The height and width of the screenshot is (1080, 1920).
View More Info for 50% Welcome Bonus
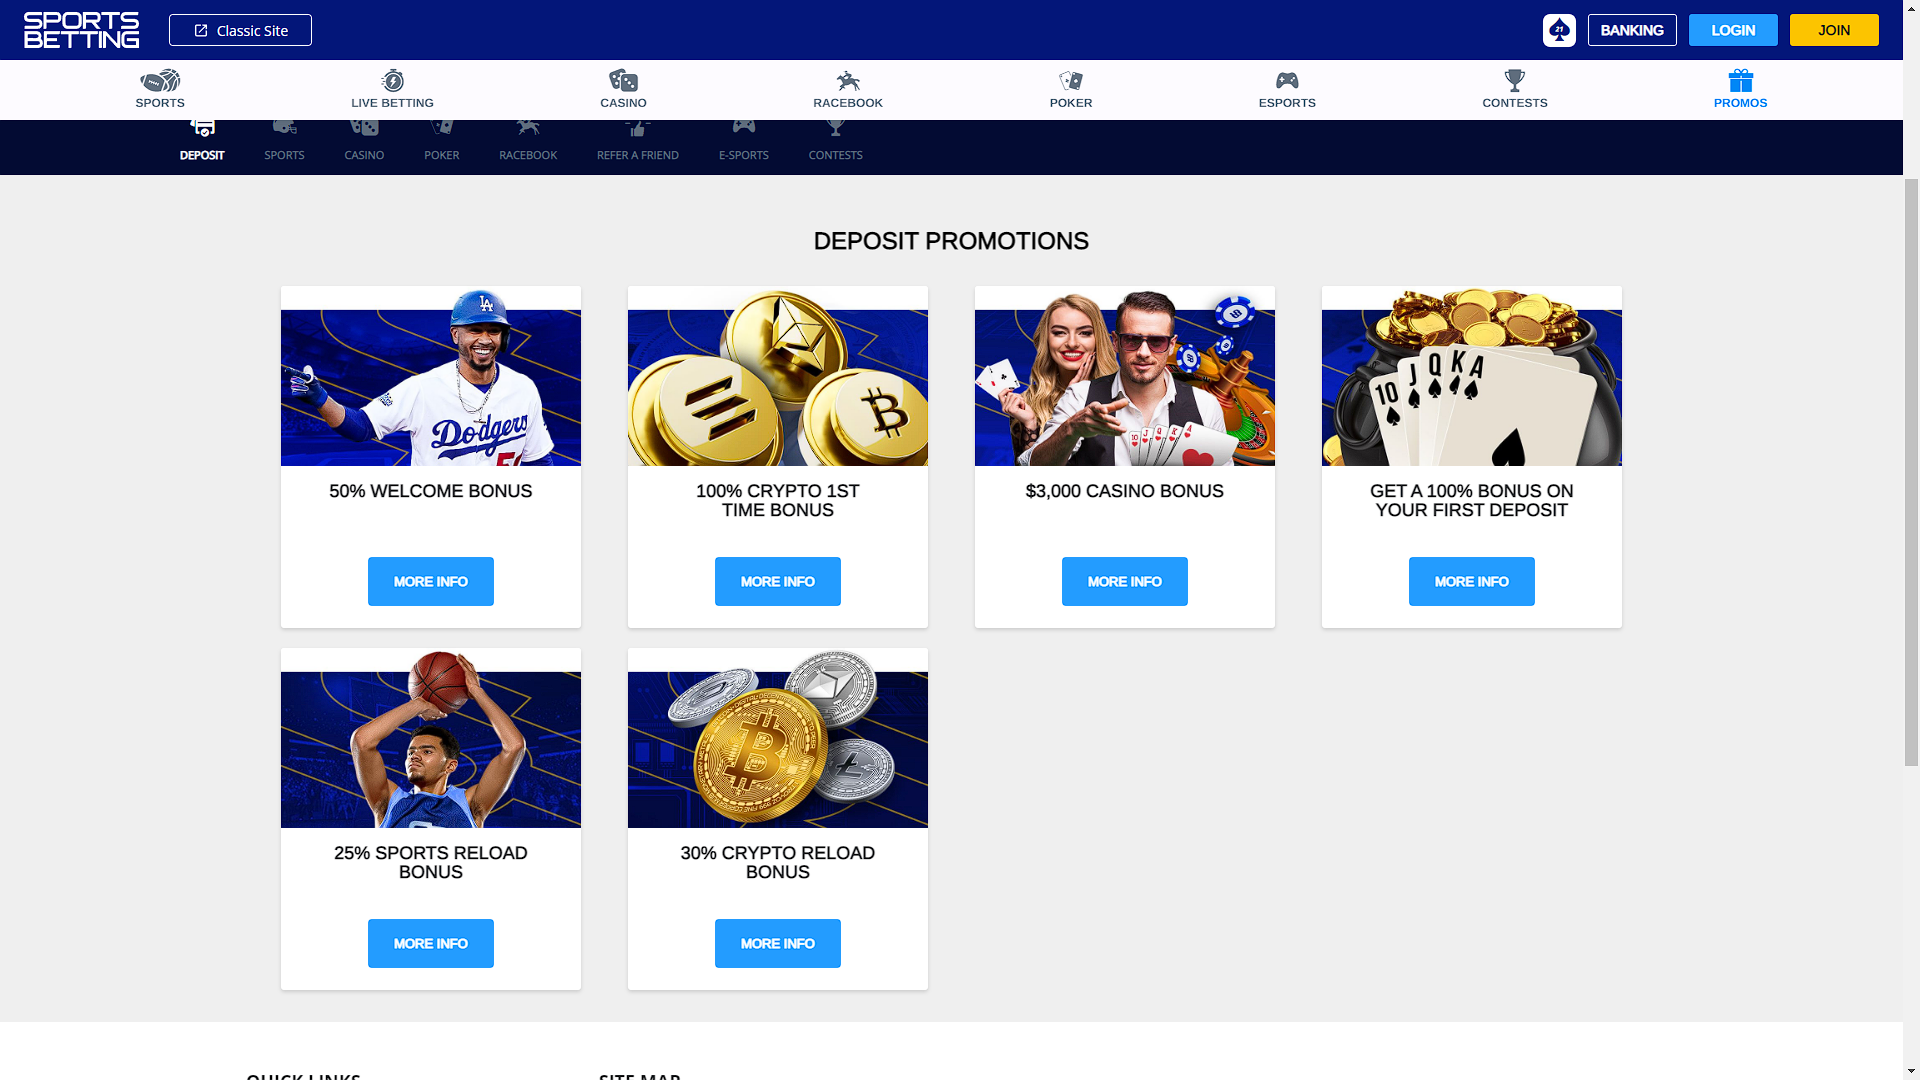pos(431,581)
